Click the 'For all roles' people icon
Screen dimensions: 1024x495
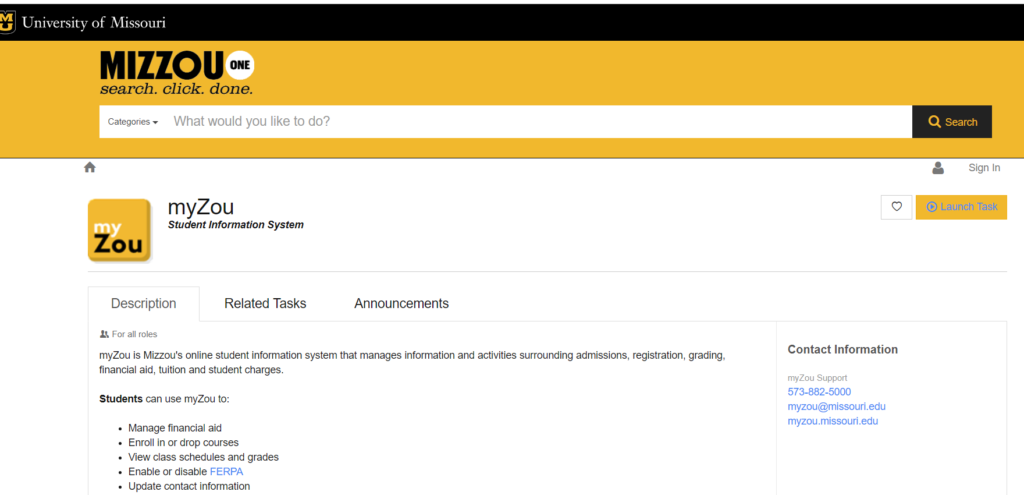[x=104, y=334]
